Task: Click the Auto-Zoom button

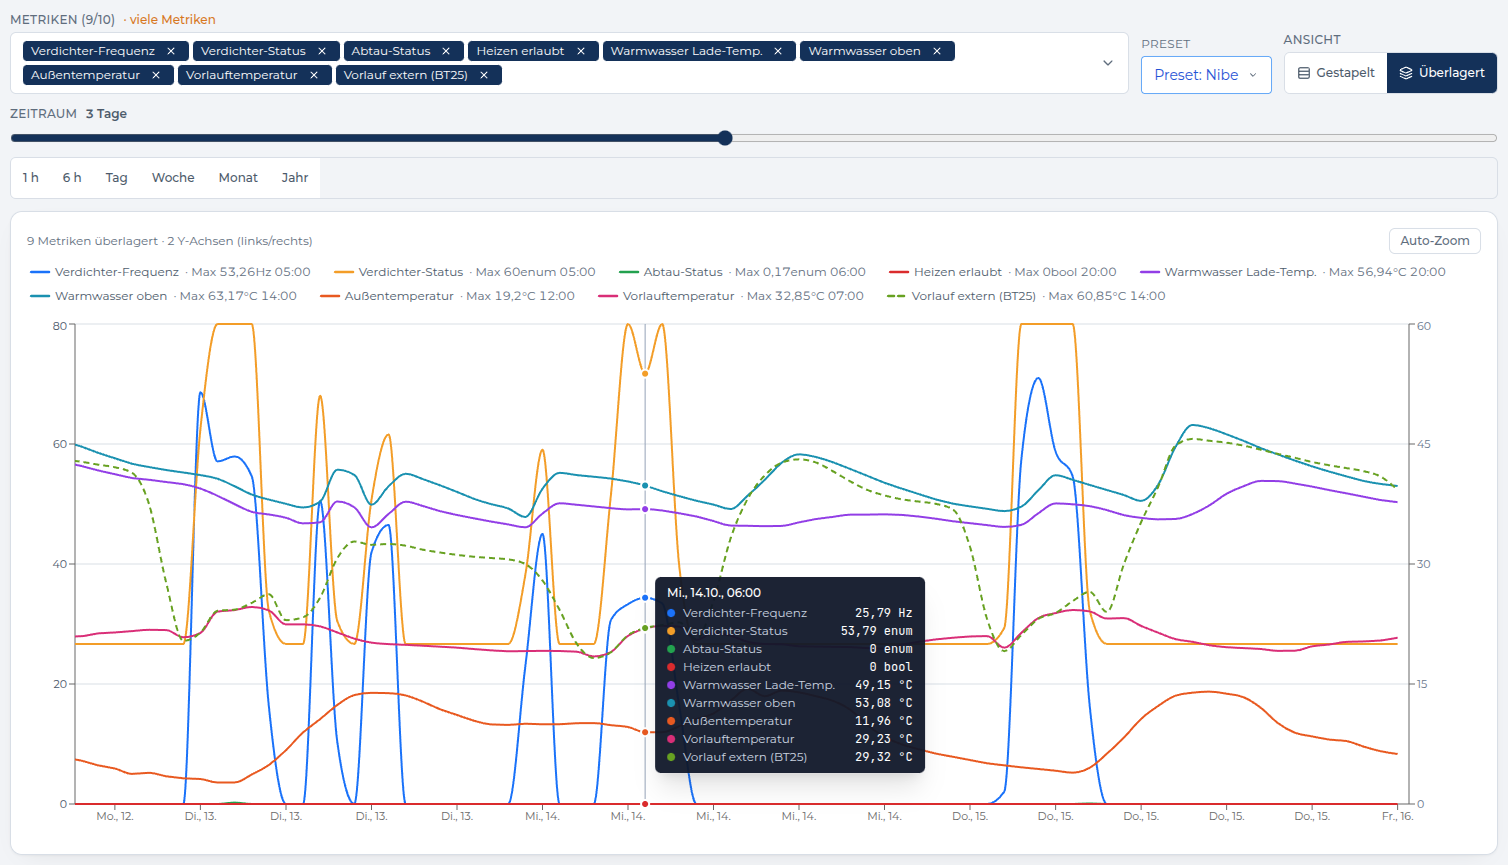Action: point(1434,241)
